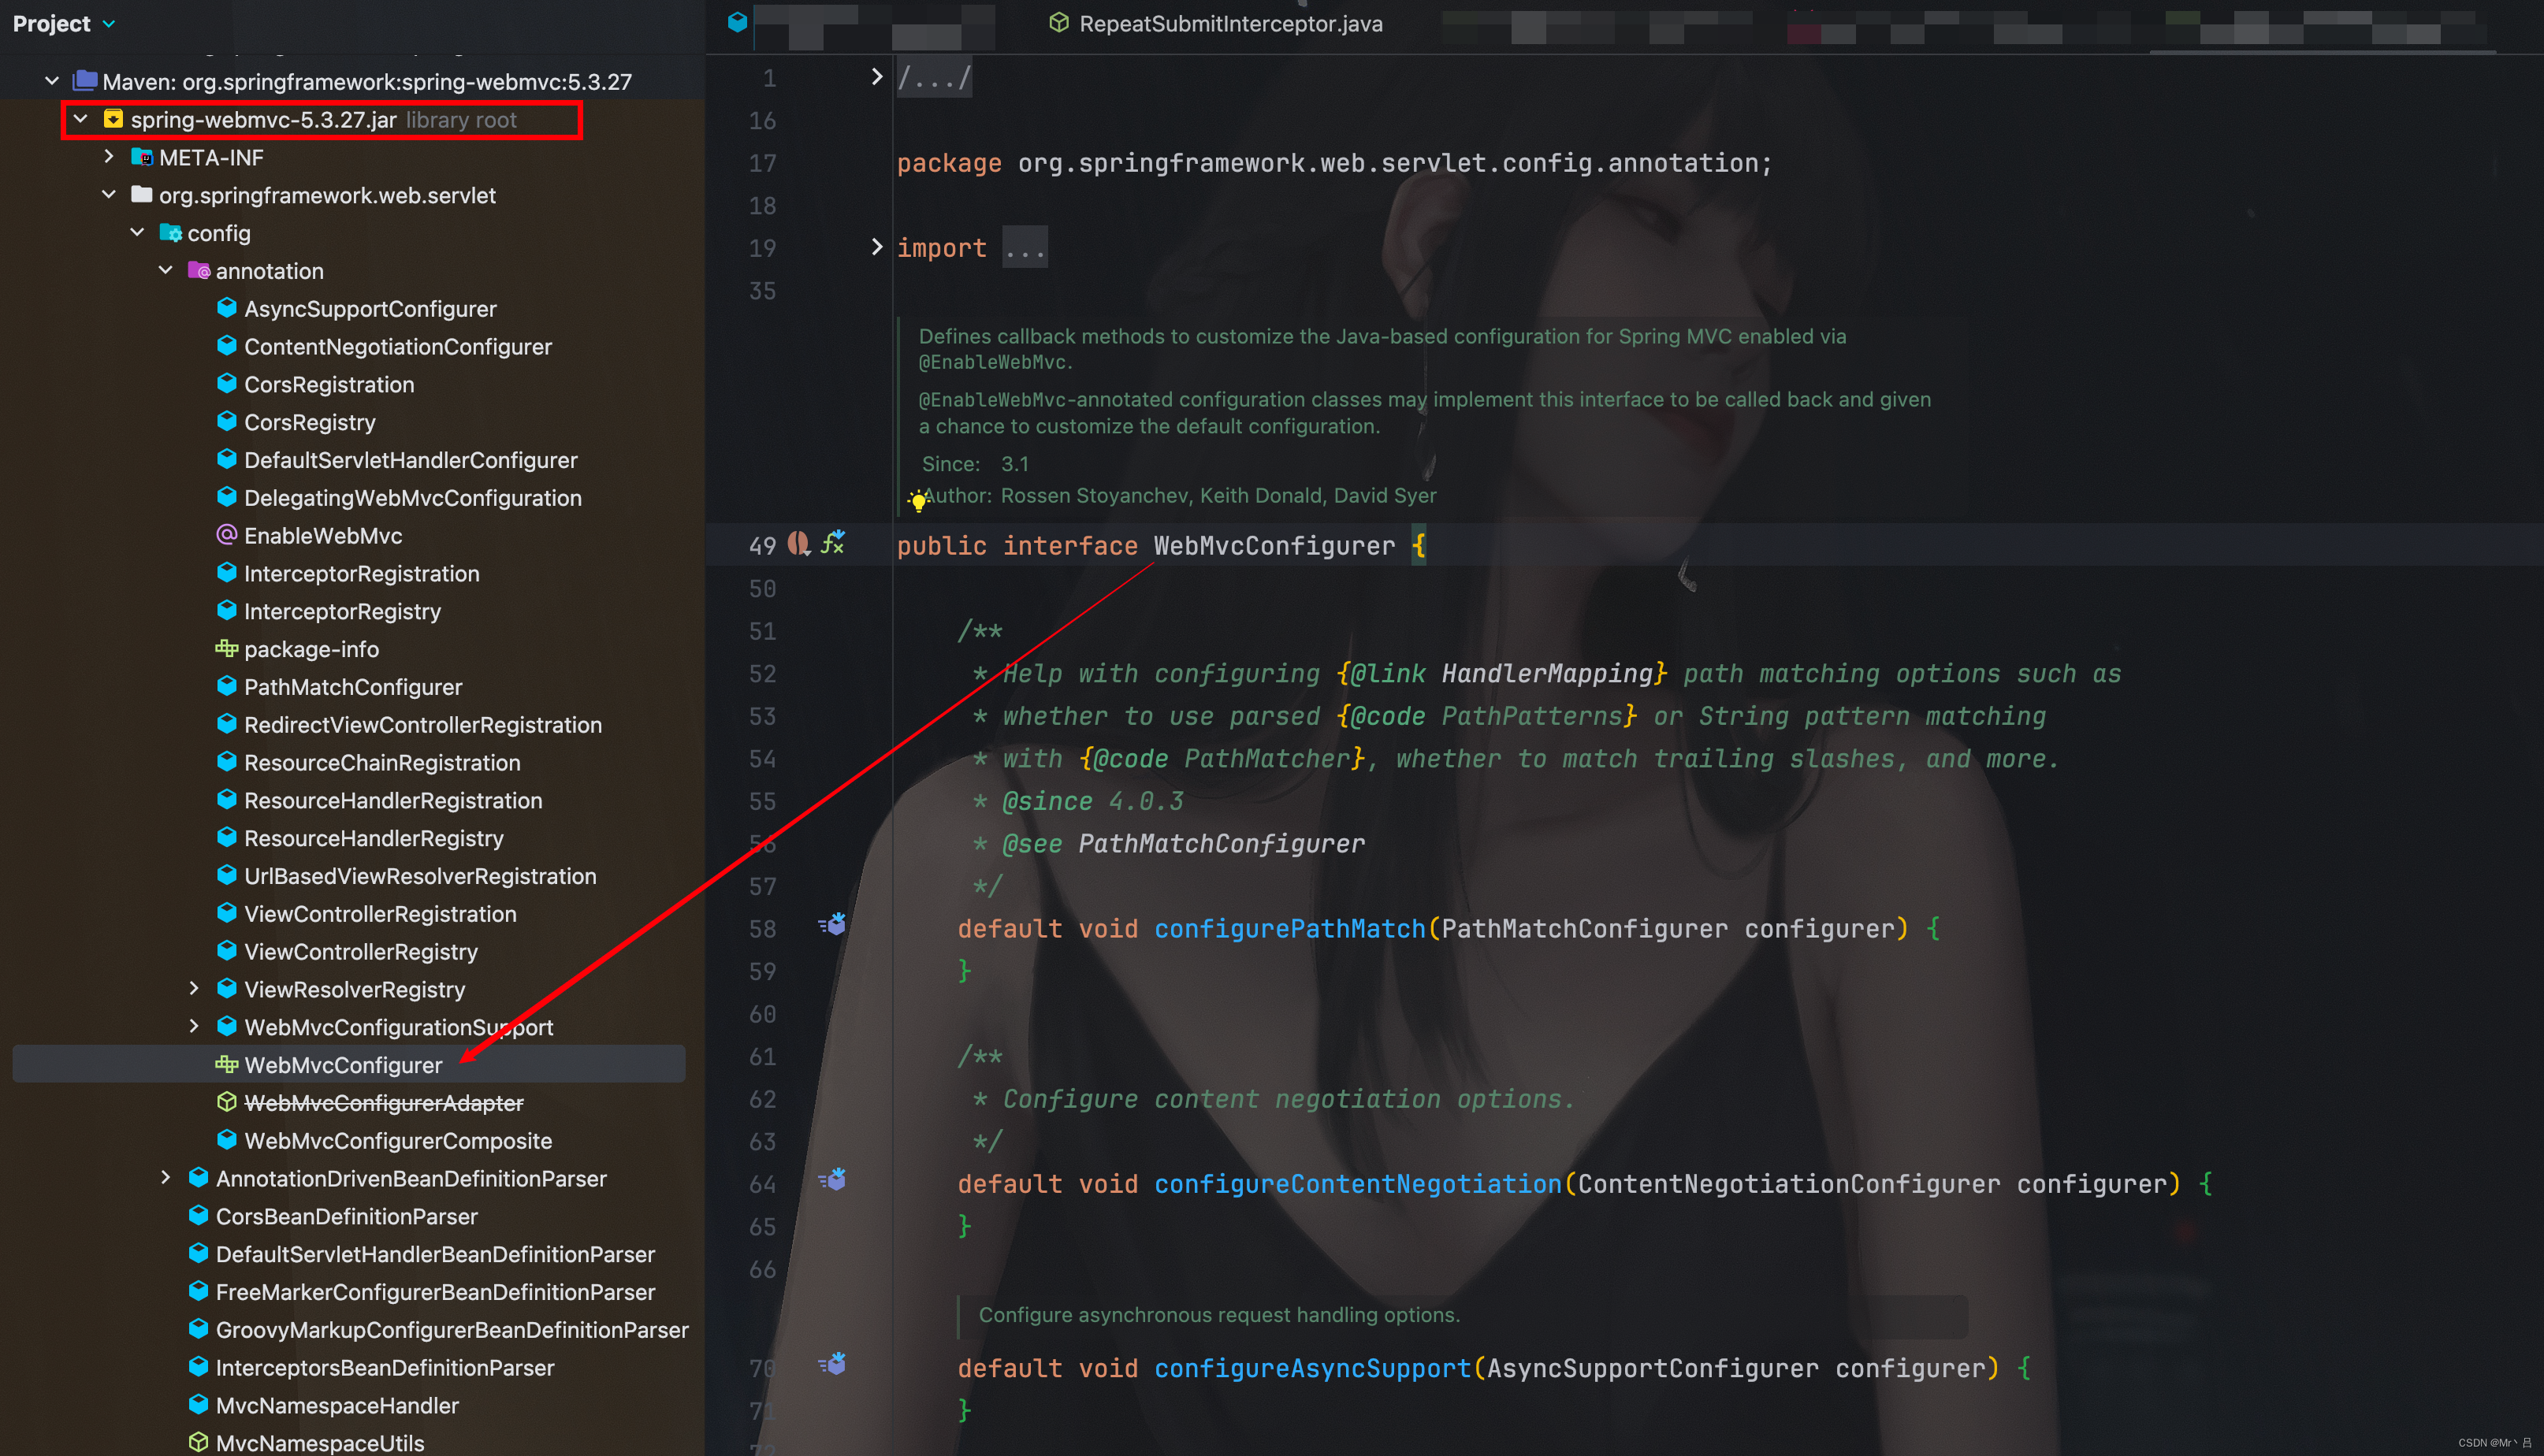Select InterceptorRegistry in the annotation folder
This screenshot has width=2544, height=1456.
(x=343, y=611)
